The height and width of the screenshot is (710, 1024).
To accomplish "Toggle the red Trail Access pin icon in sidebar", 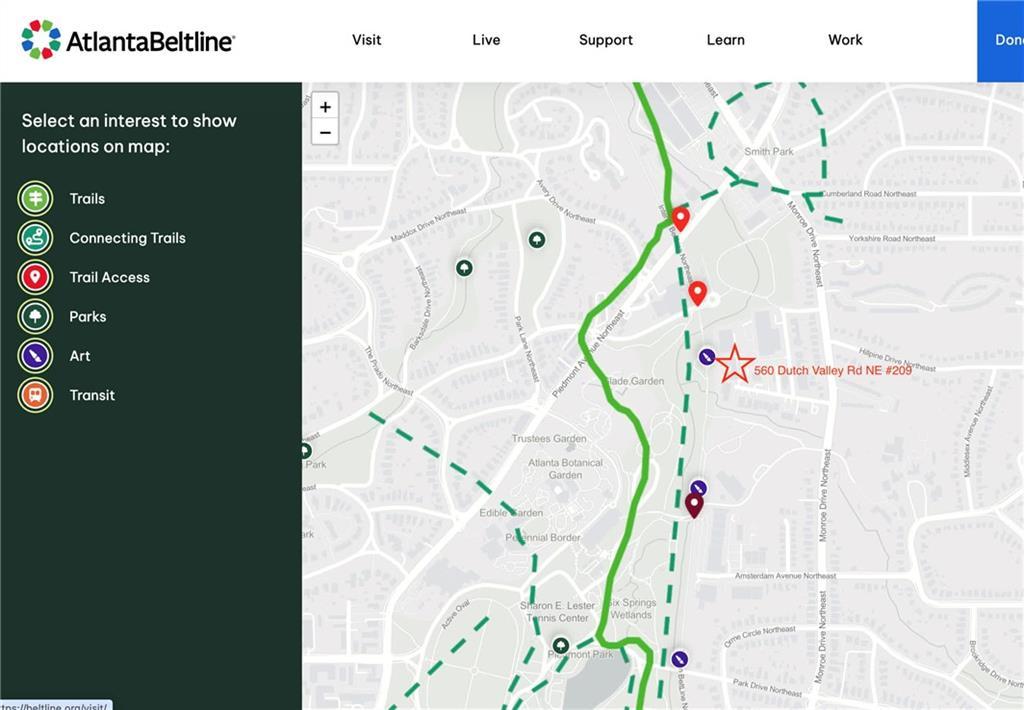I will point(35,277).
